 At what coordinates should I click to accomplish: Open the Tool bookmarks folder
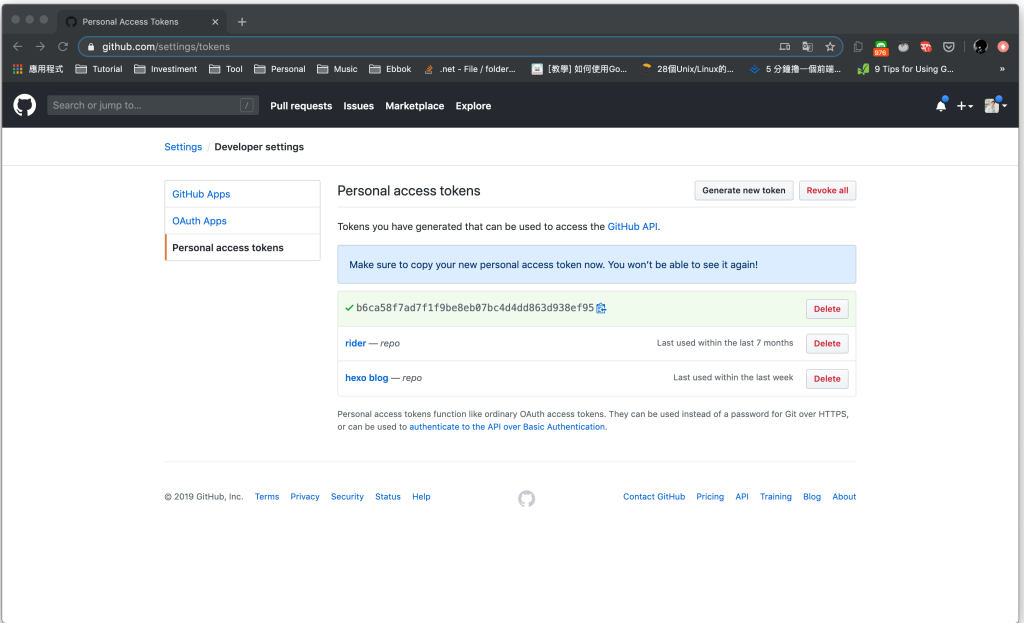click(x=226, y=69)
